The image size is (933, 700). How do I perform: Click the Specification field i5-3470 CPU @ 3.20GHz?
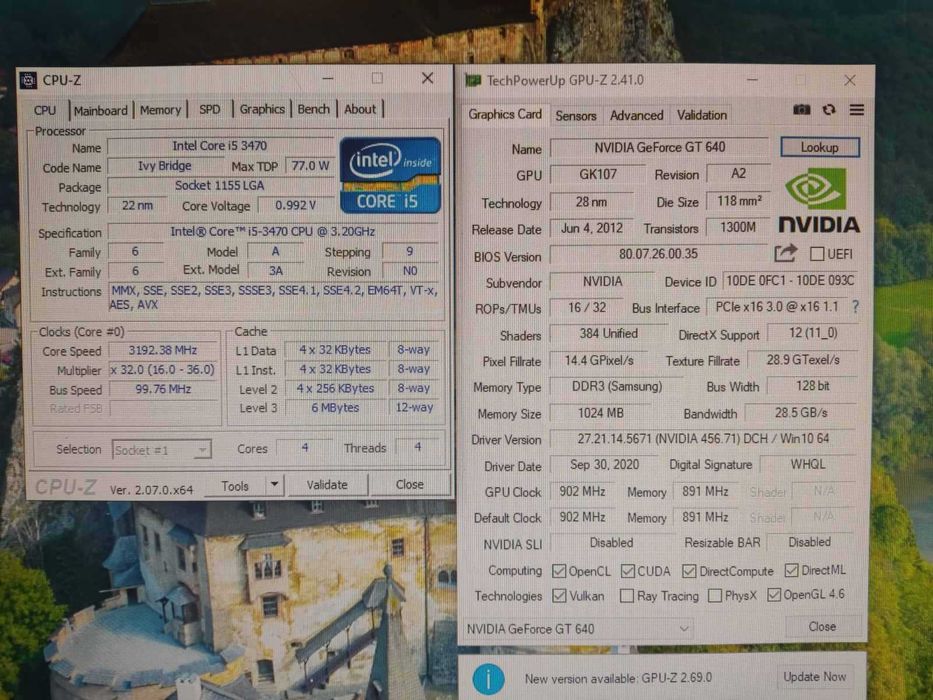pos(273,232)
